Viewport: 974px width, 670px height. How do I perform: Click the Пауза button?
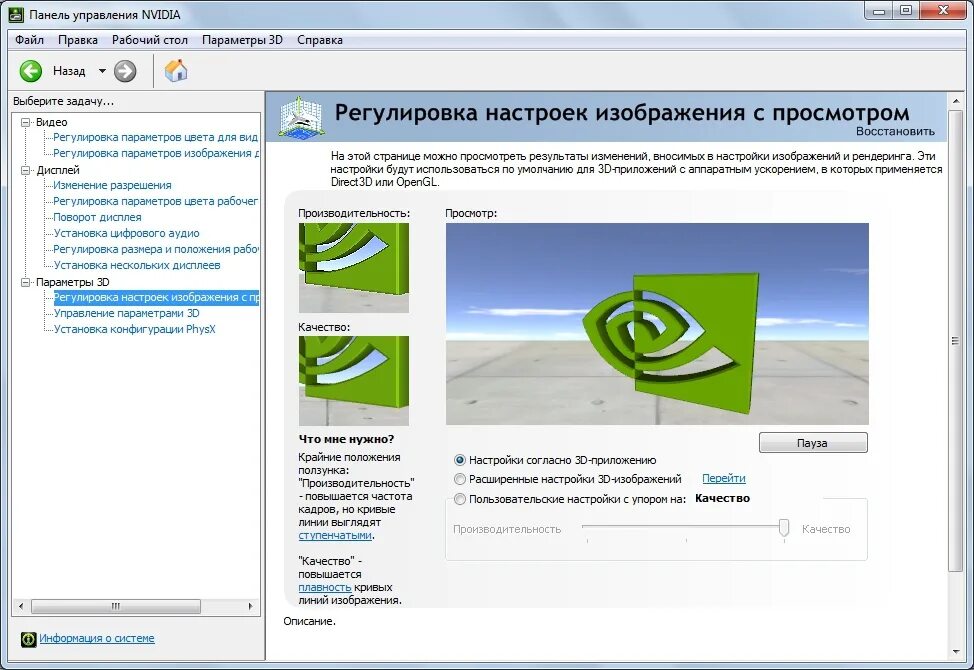click(x=813, y=443)
